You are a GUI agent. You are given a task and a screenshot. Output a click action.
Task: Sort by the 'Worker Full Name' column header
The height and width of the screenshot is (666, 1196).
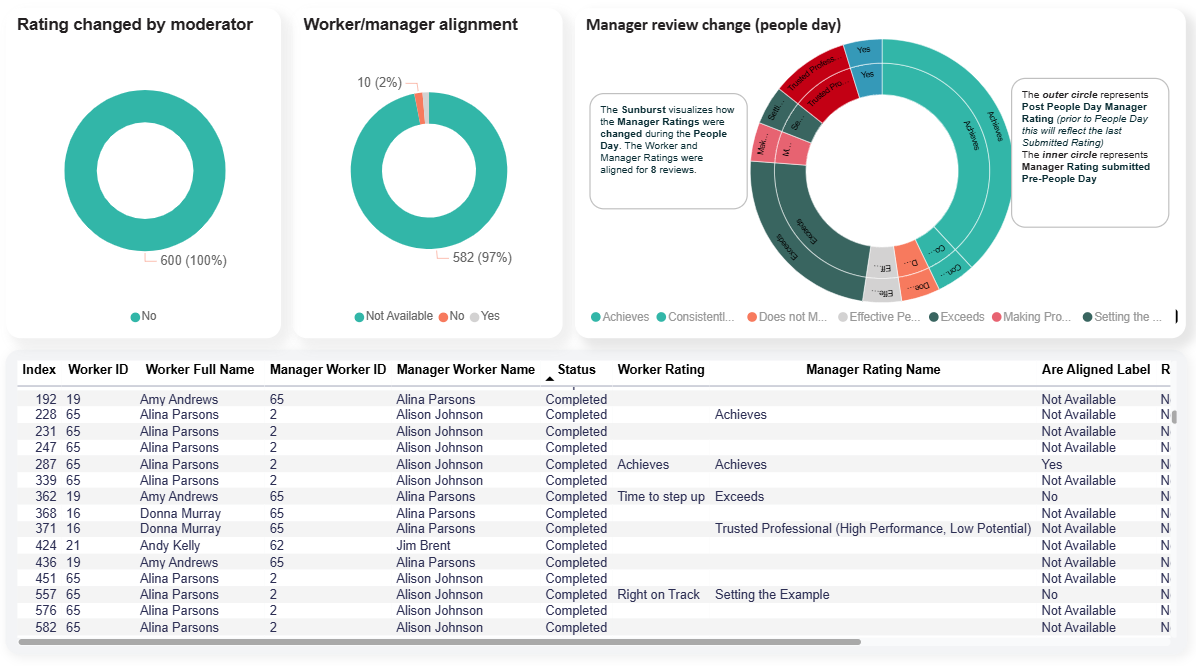(x=200, y=370)
